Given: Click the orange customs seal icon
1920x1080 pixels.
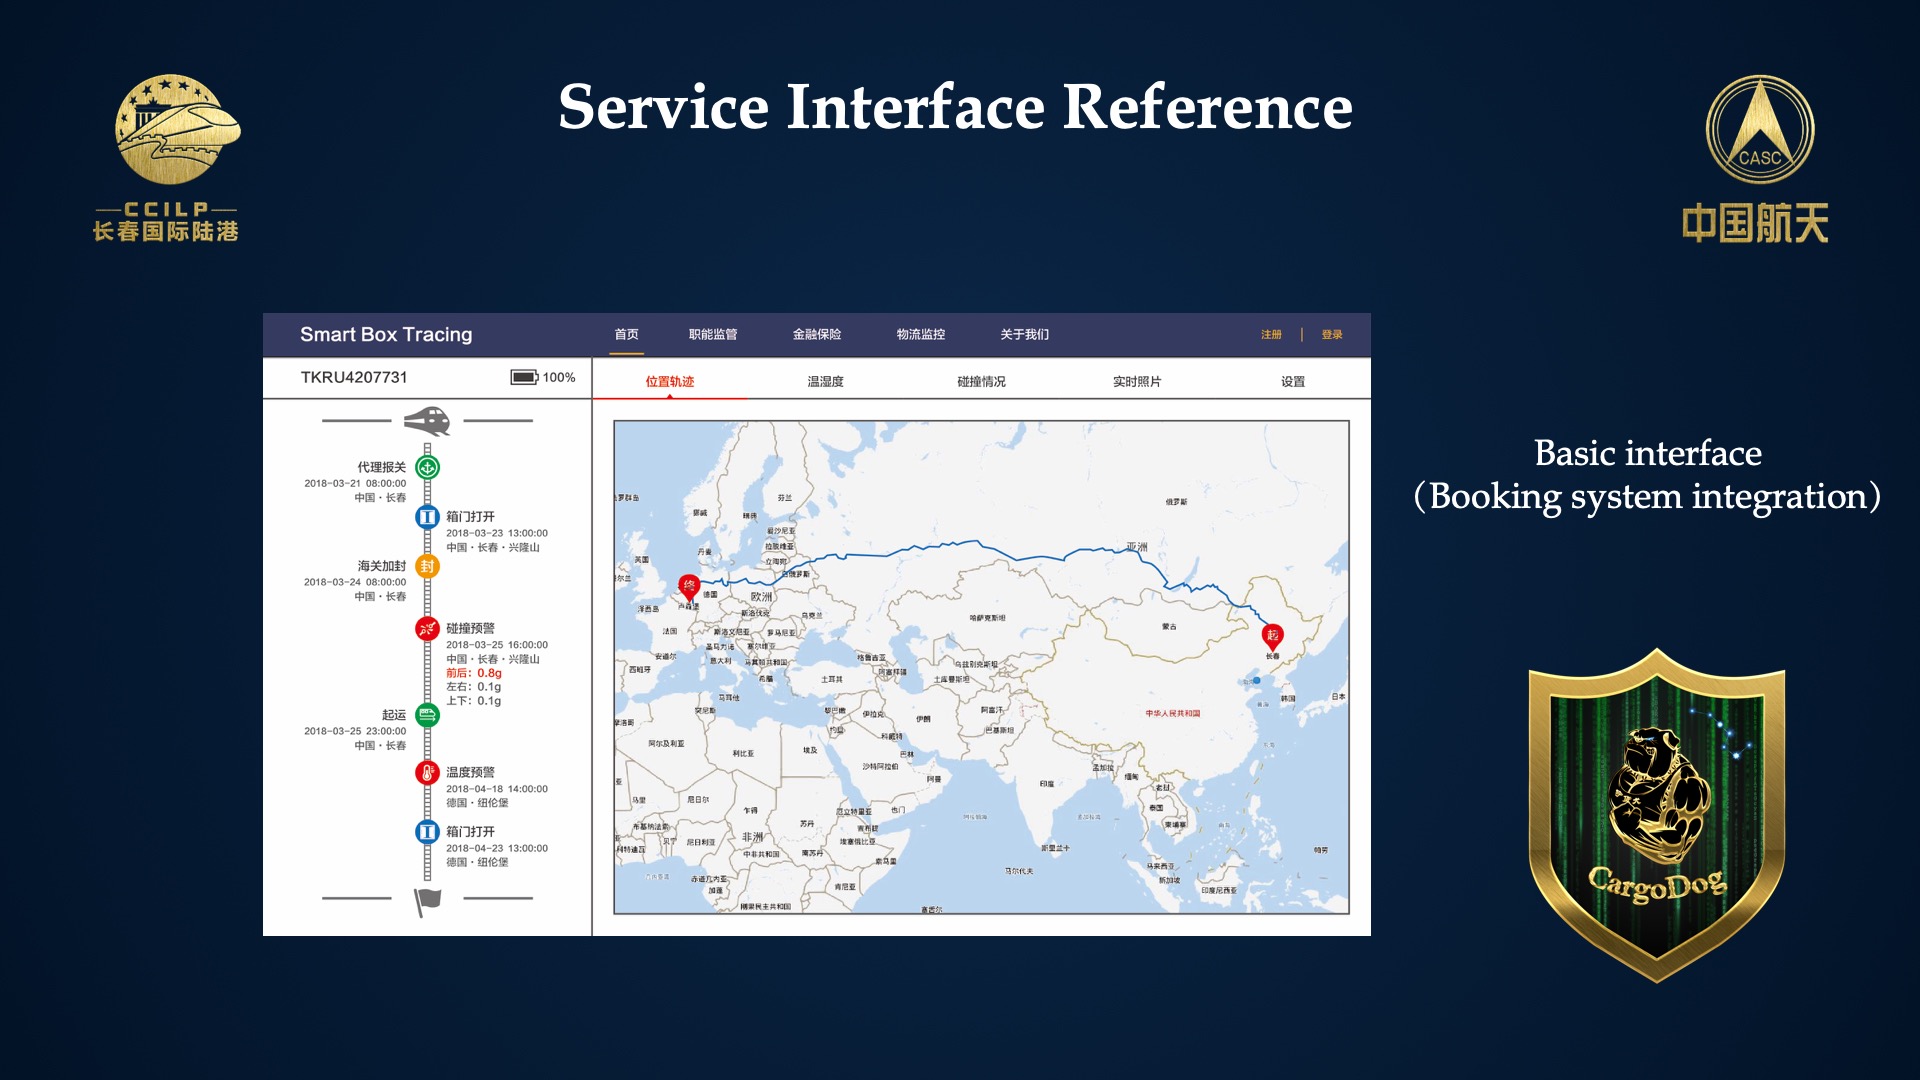Looking at the screenshot, I should [x=427, y=566].
